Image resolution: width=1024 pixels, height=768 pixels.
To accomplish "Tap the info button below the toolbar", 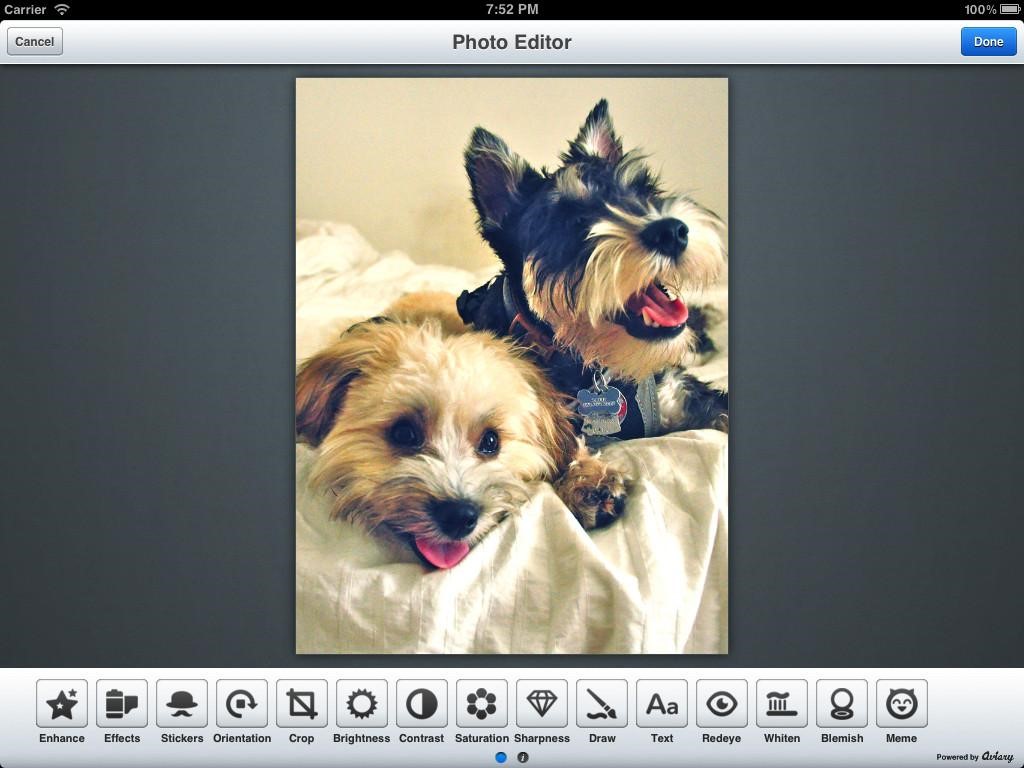I will 524,757.
